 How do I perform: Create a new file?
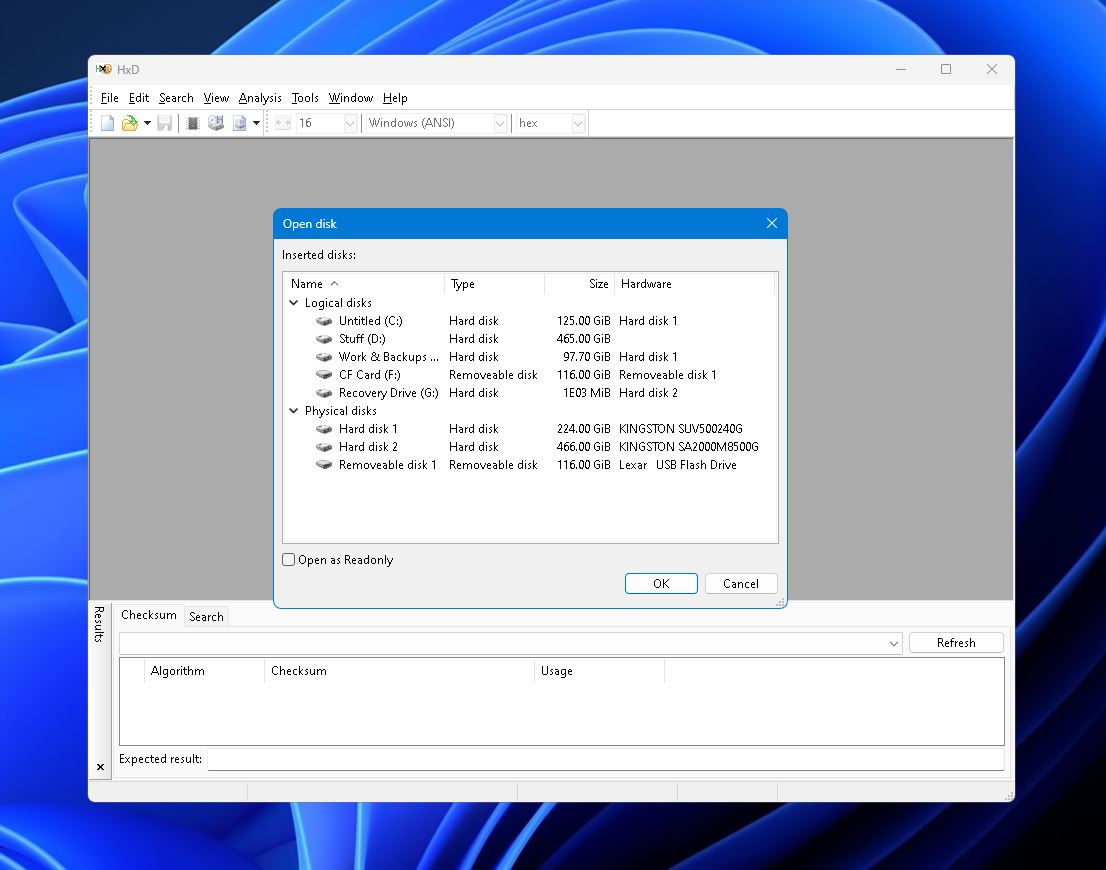(x=106, y=122)
